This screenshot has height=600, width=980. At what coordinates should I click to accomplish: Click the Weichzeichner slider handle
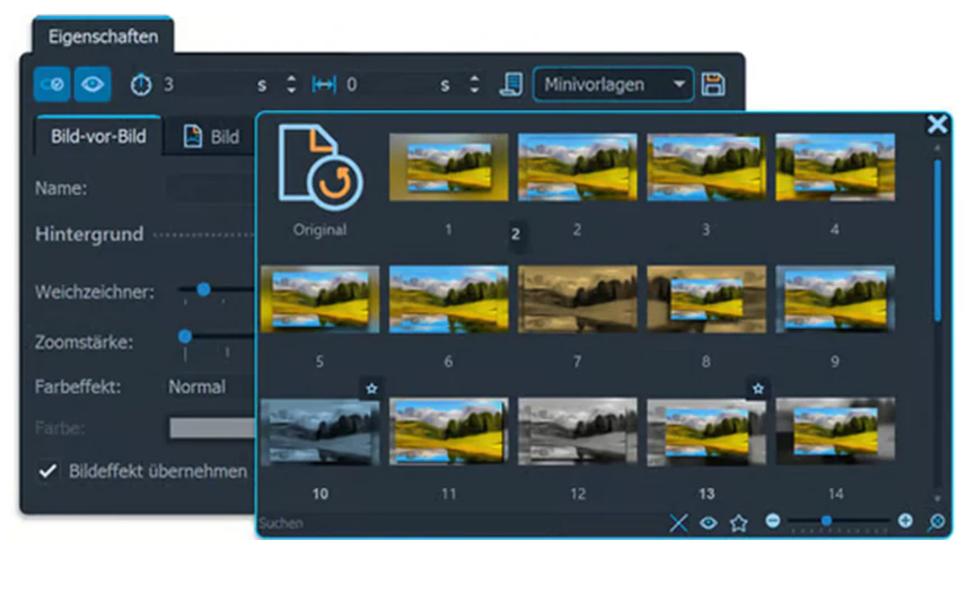click(203, 290)
